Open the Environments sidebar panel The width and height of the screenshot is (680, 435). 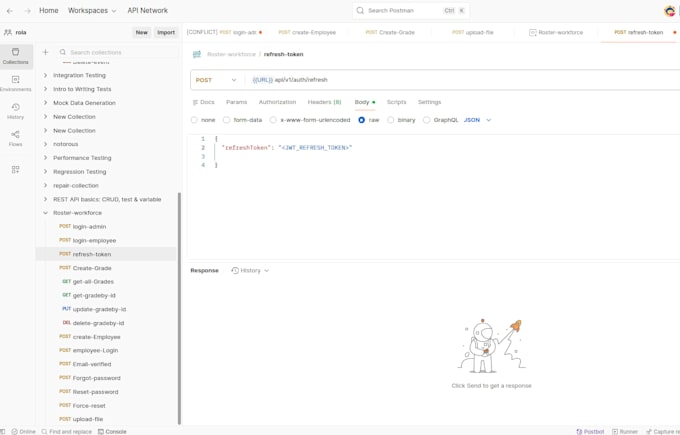coord(16,84)
